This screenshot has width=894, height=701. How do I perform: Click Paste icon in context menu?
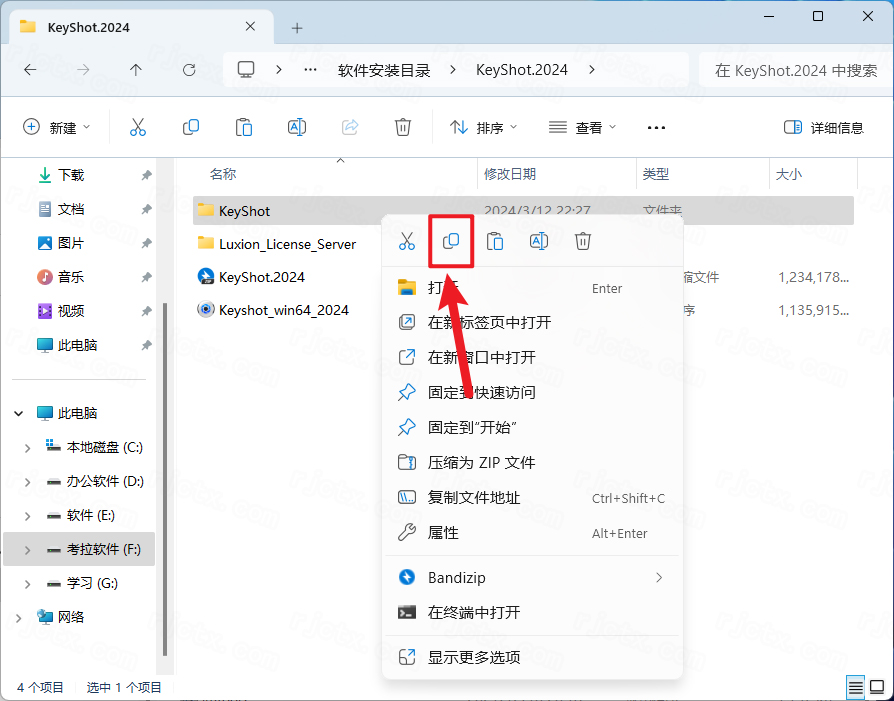[x=494, y=241]
